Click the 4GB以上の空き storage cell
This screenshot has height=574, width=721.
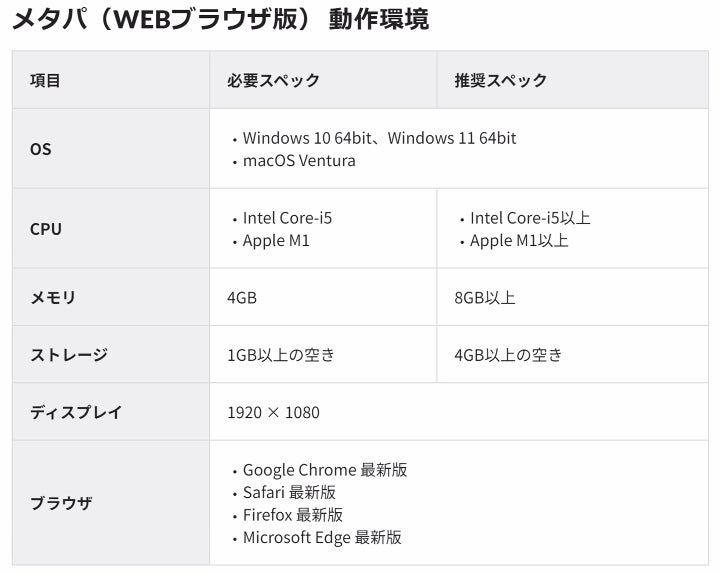508,355
